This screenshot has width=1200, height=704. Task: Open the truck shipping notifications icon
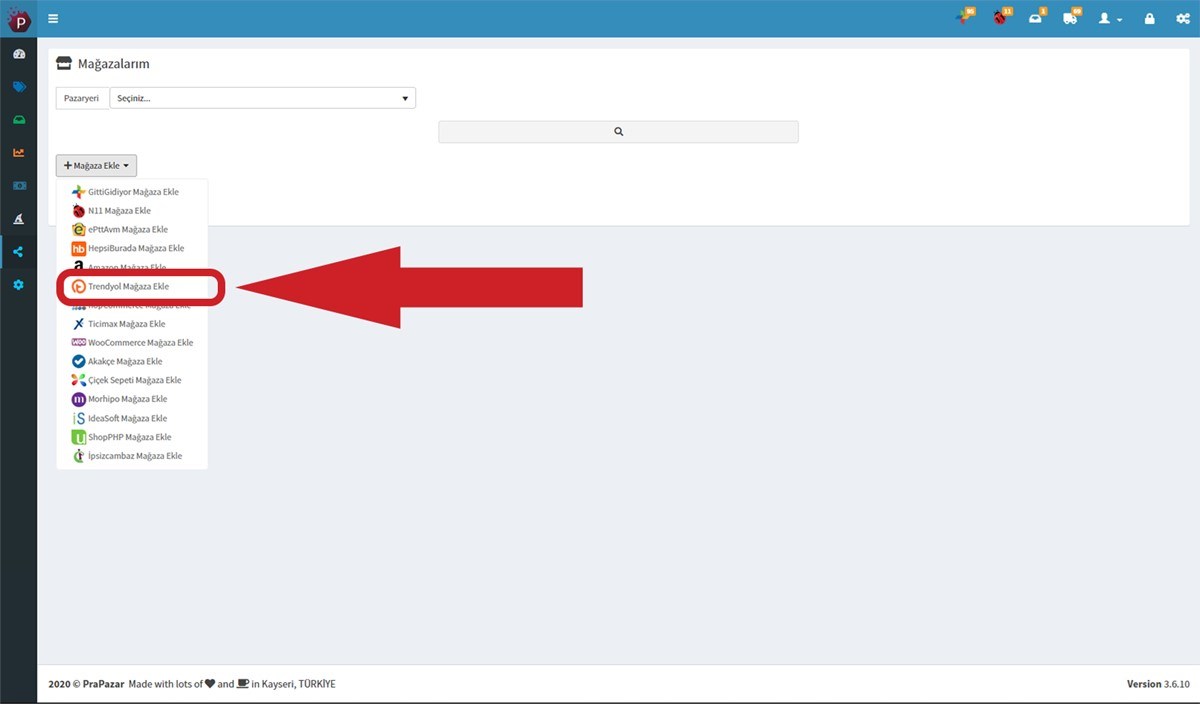pos(1071,17)
